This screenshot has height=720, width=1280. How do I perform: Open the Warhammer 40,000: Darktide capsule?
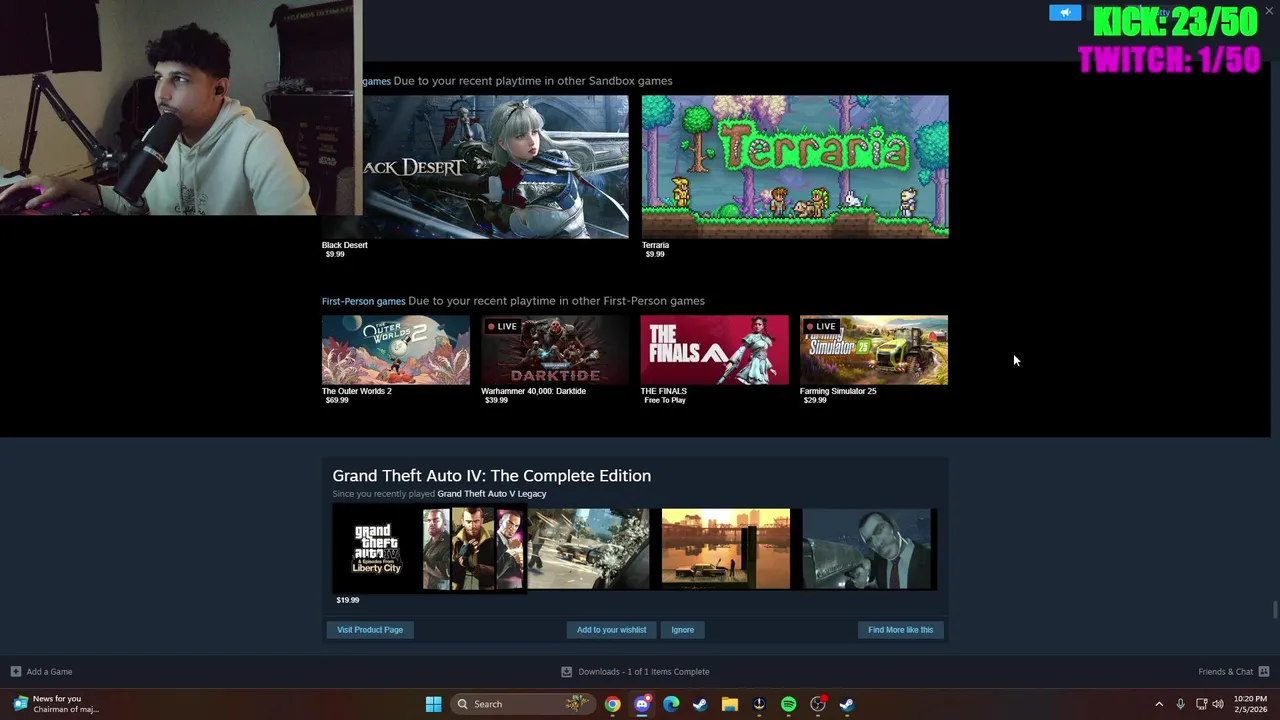555,350
